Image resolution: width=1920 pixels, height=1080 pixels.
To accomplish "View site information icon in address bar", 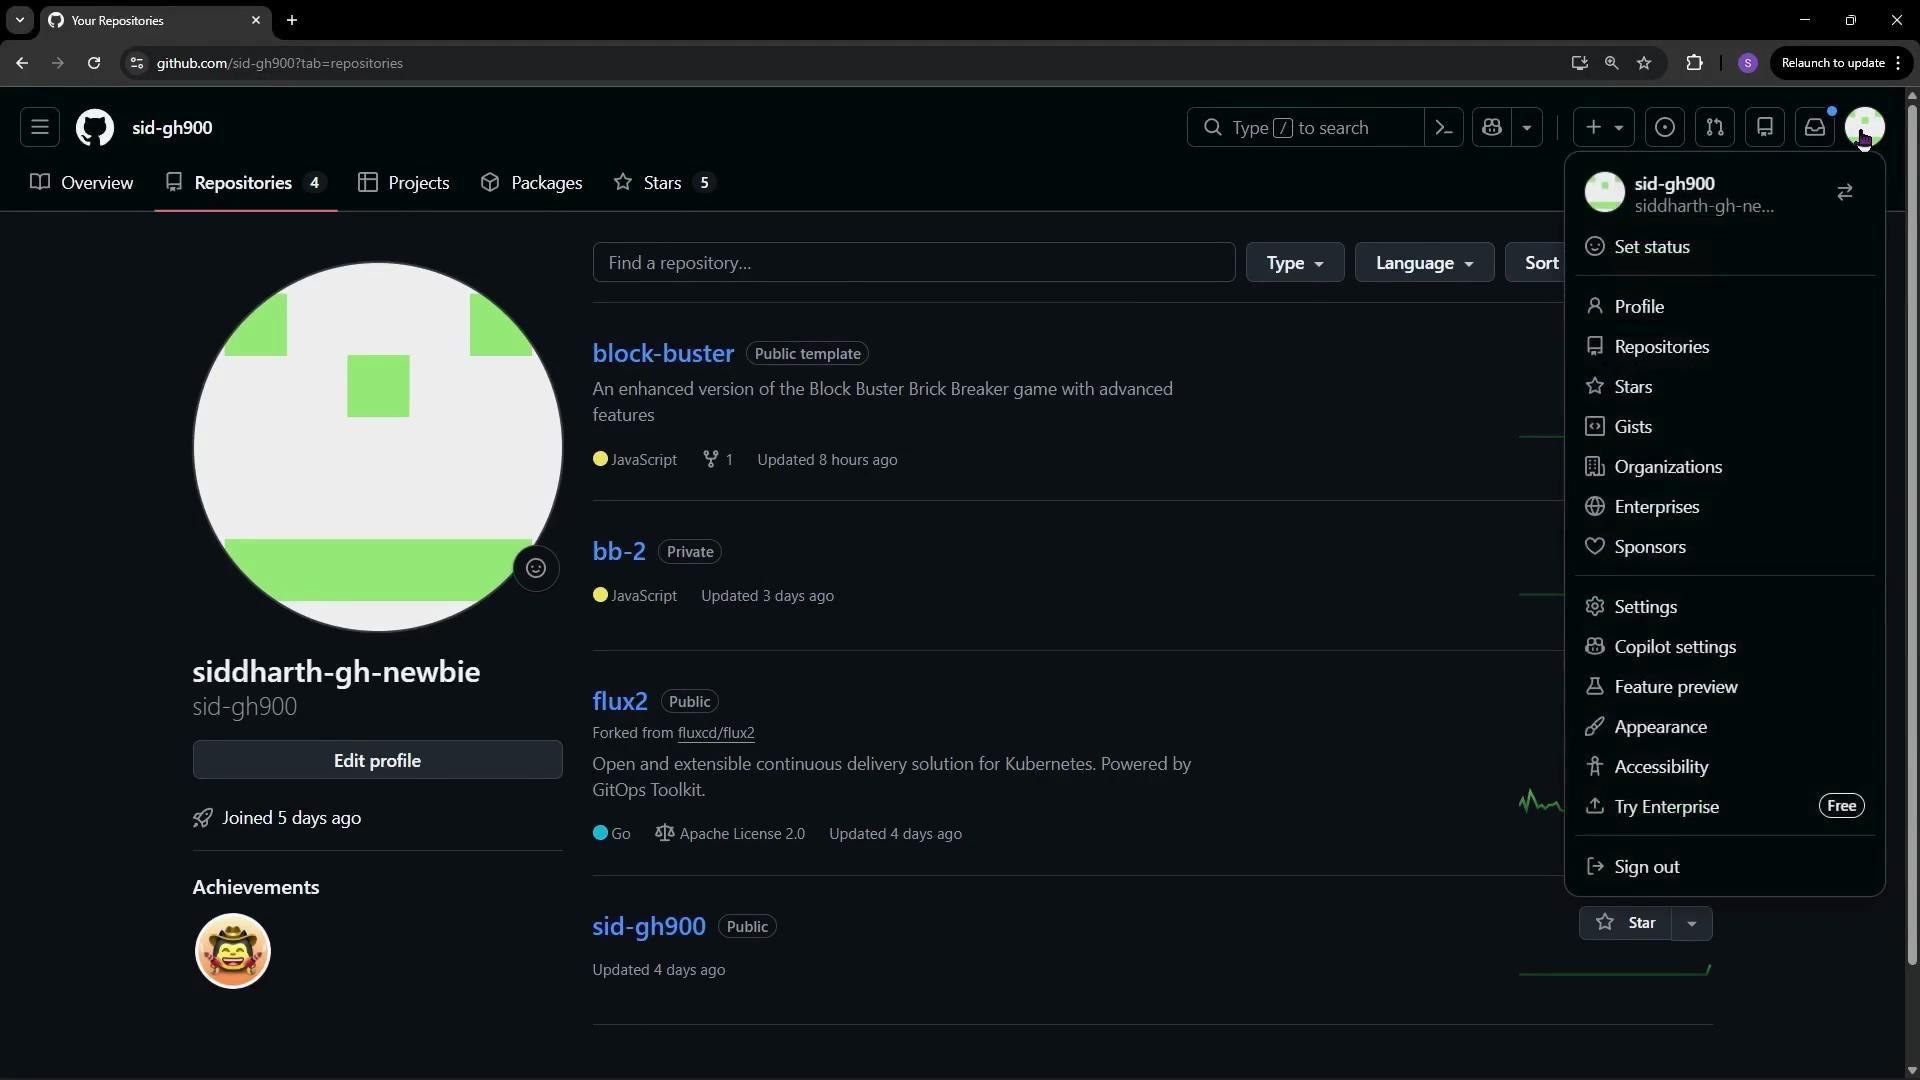I will (137, 62).
